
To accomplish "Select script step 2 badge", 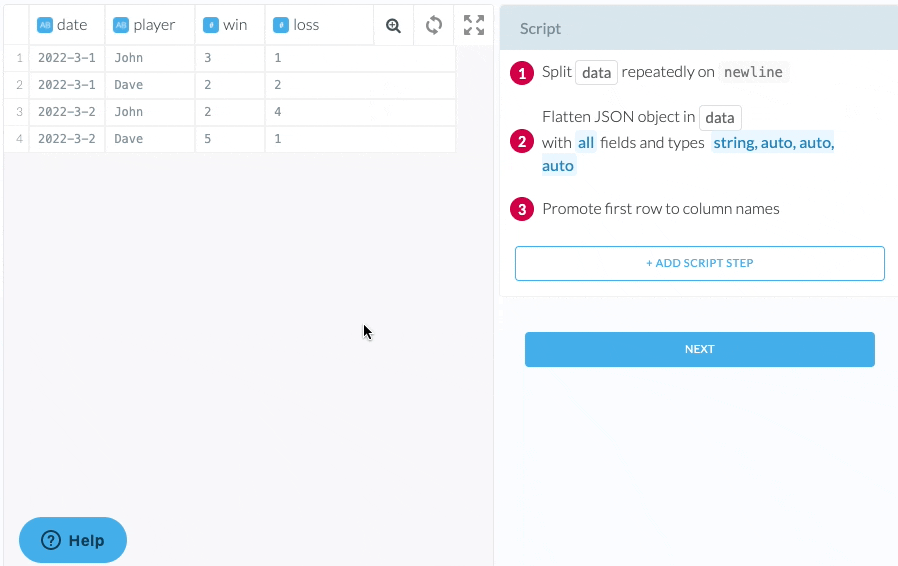I will click(521, 142).
